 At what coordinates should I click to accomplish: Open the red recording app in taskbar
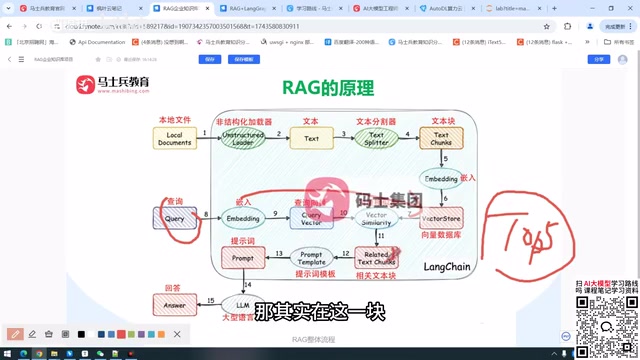tap(131, 353)
